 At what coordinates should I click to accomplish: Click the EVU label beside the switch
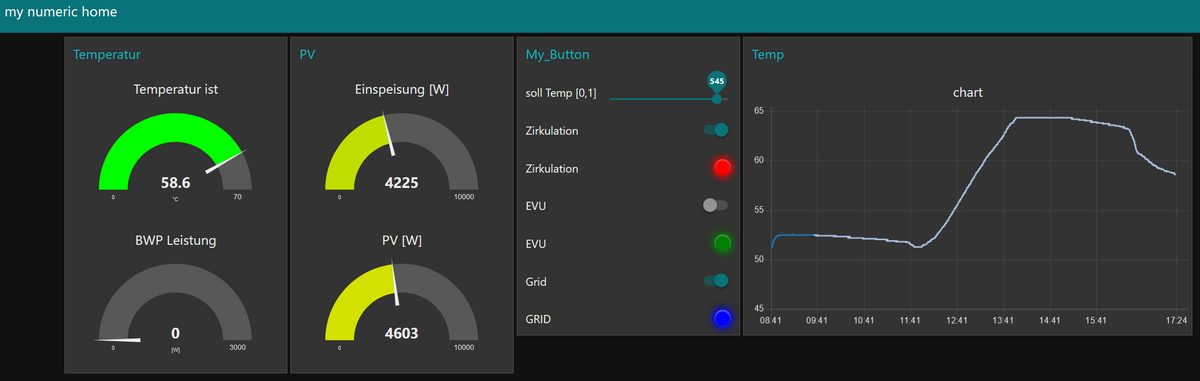click(x=536, y=206)
